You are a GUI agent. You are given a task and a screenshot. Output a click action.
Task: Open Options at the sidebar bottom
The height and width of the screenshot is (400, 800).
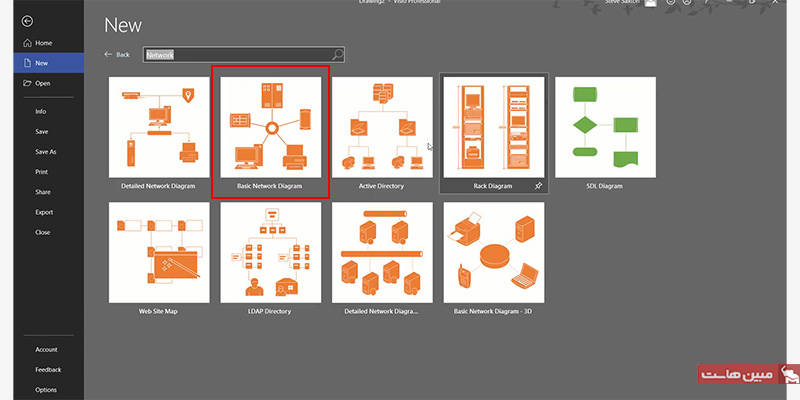pyautogui.click(x=46, y=390)
